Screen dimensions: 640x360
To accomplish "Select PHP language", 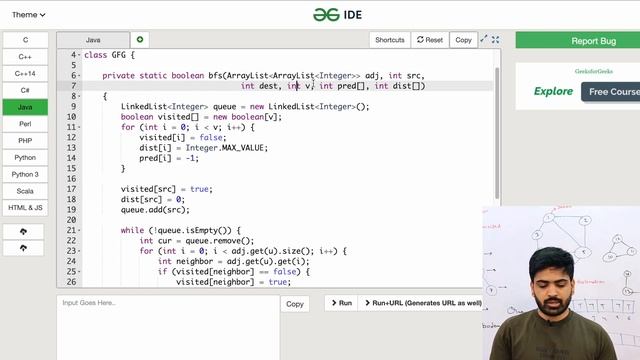I will coord(25,140).
